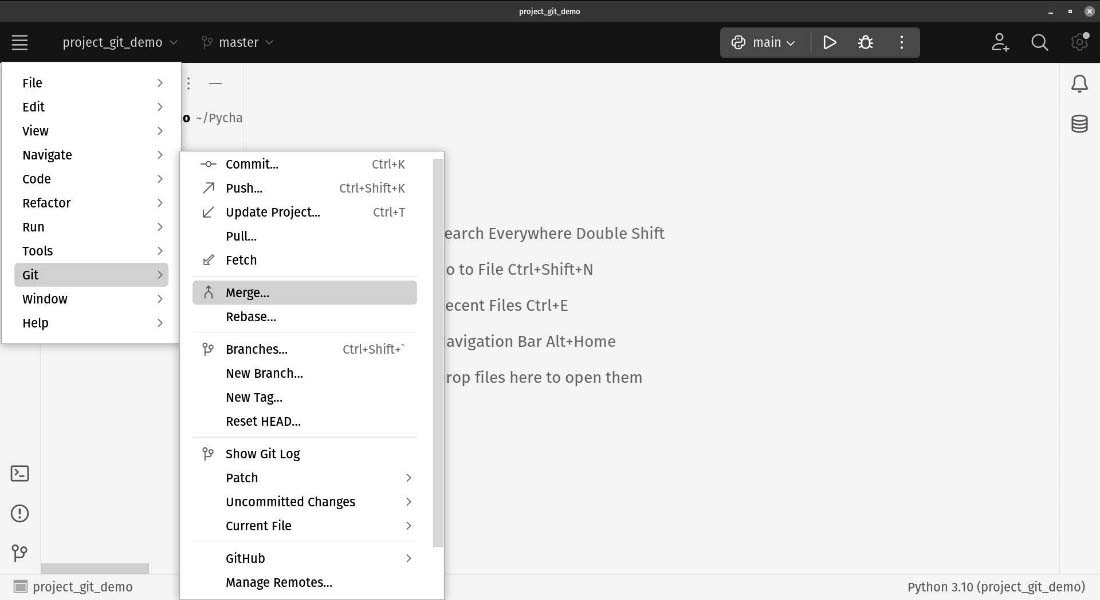The width and height of the screenshot is (1100, 600).
Task: Expand the GitHub submenu
Action: coord(304,559)
